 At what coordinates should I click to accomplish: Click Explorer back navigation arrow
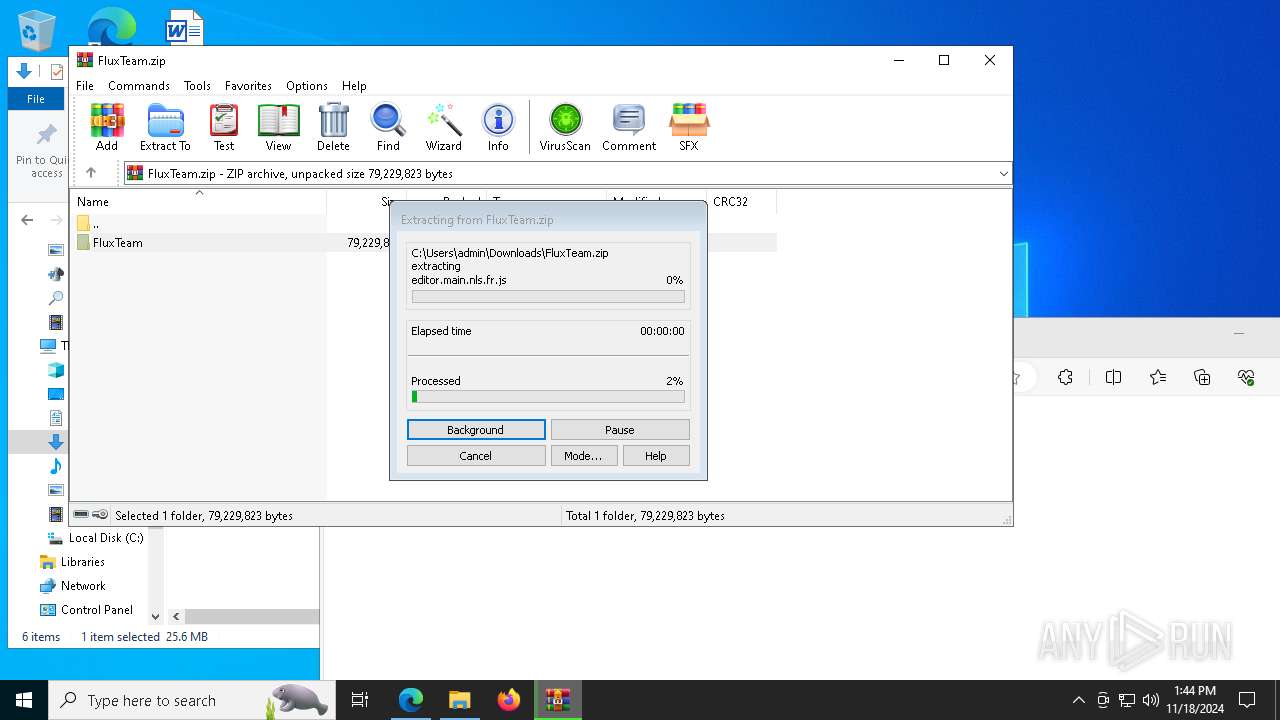click(27, 220)
